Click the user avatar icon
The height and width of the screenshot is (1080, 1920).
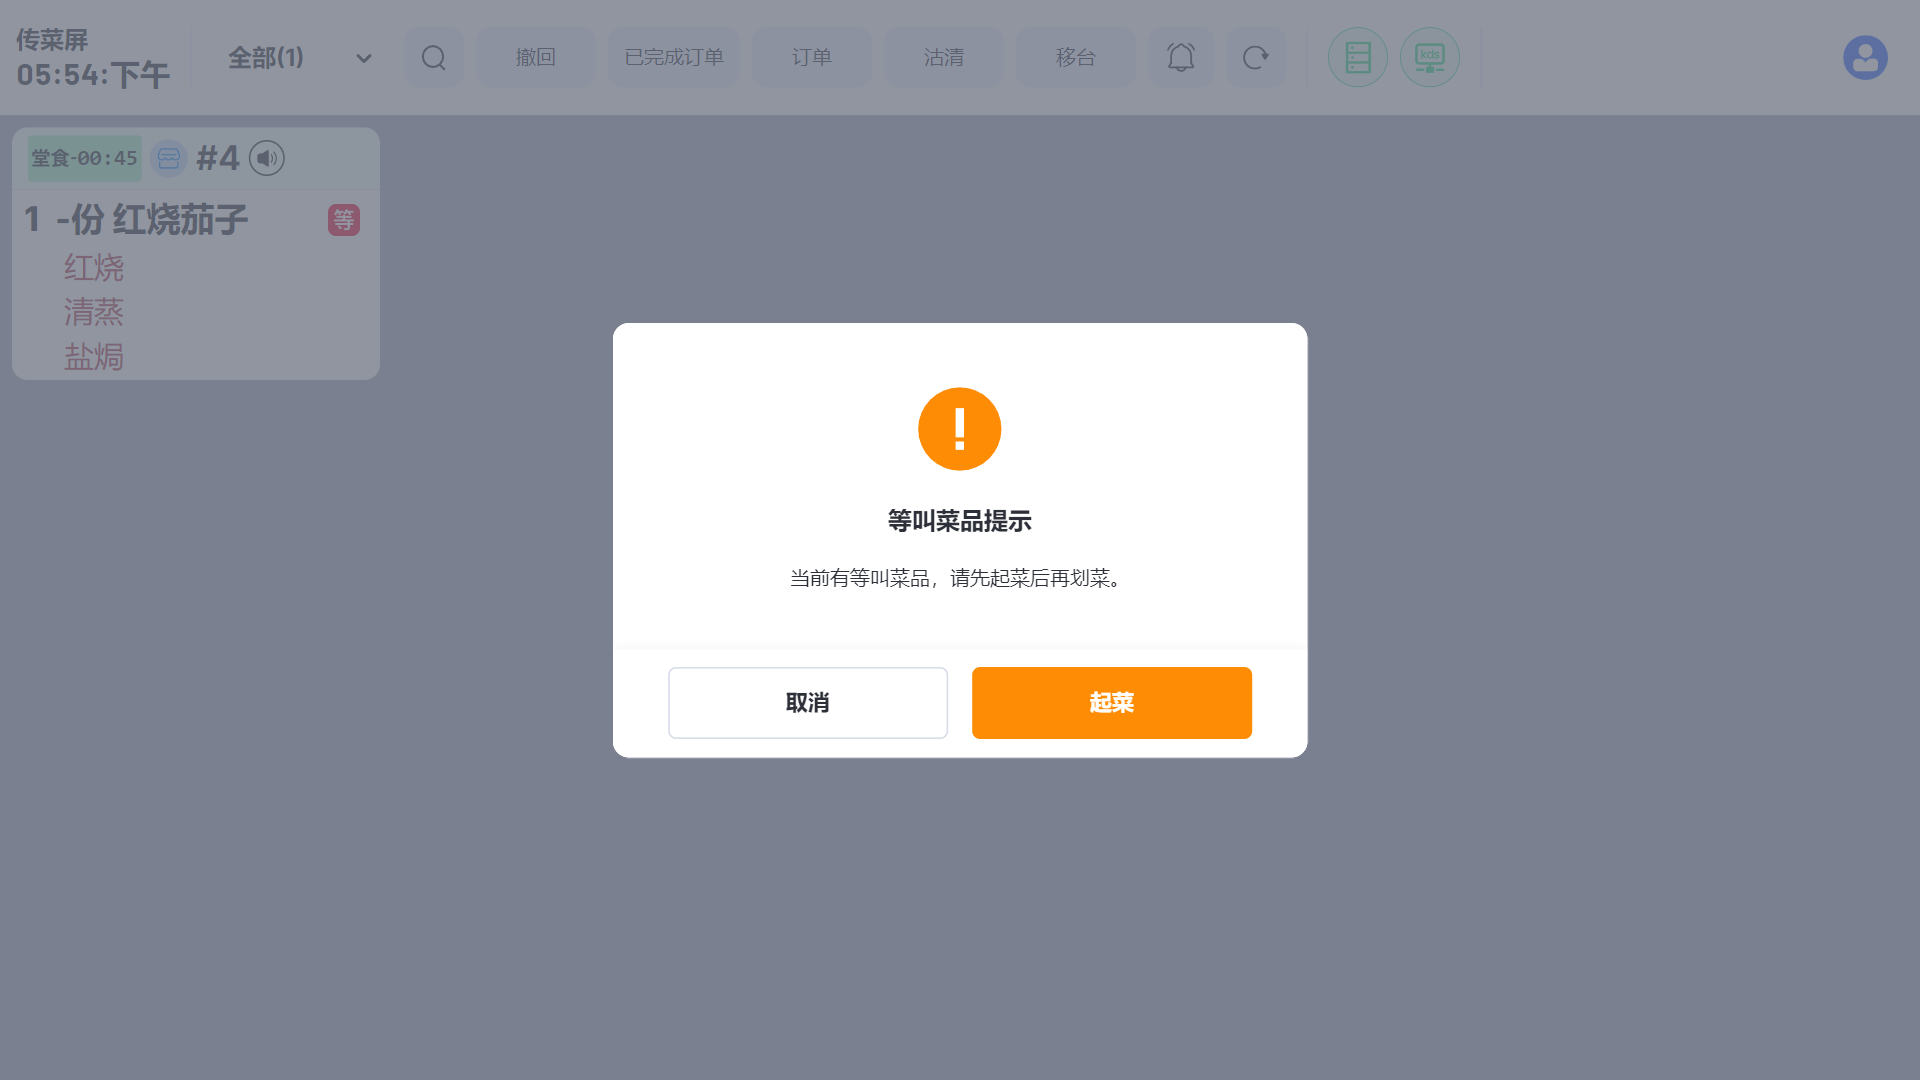[x=1866, y=57]
